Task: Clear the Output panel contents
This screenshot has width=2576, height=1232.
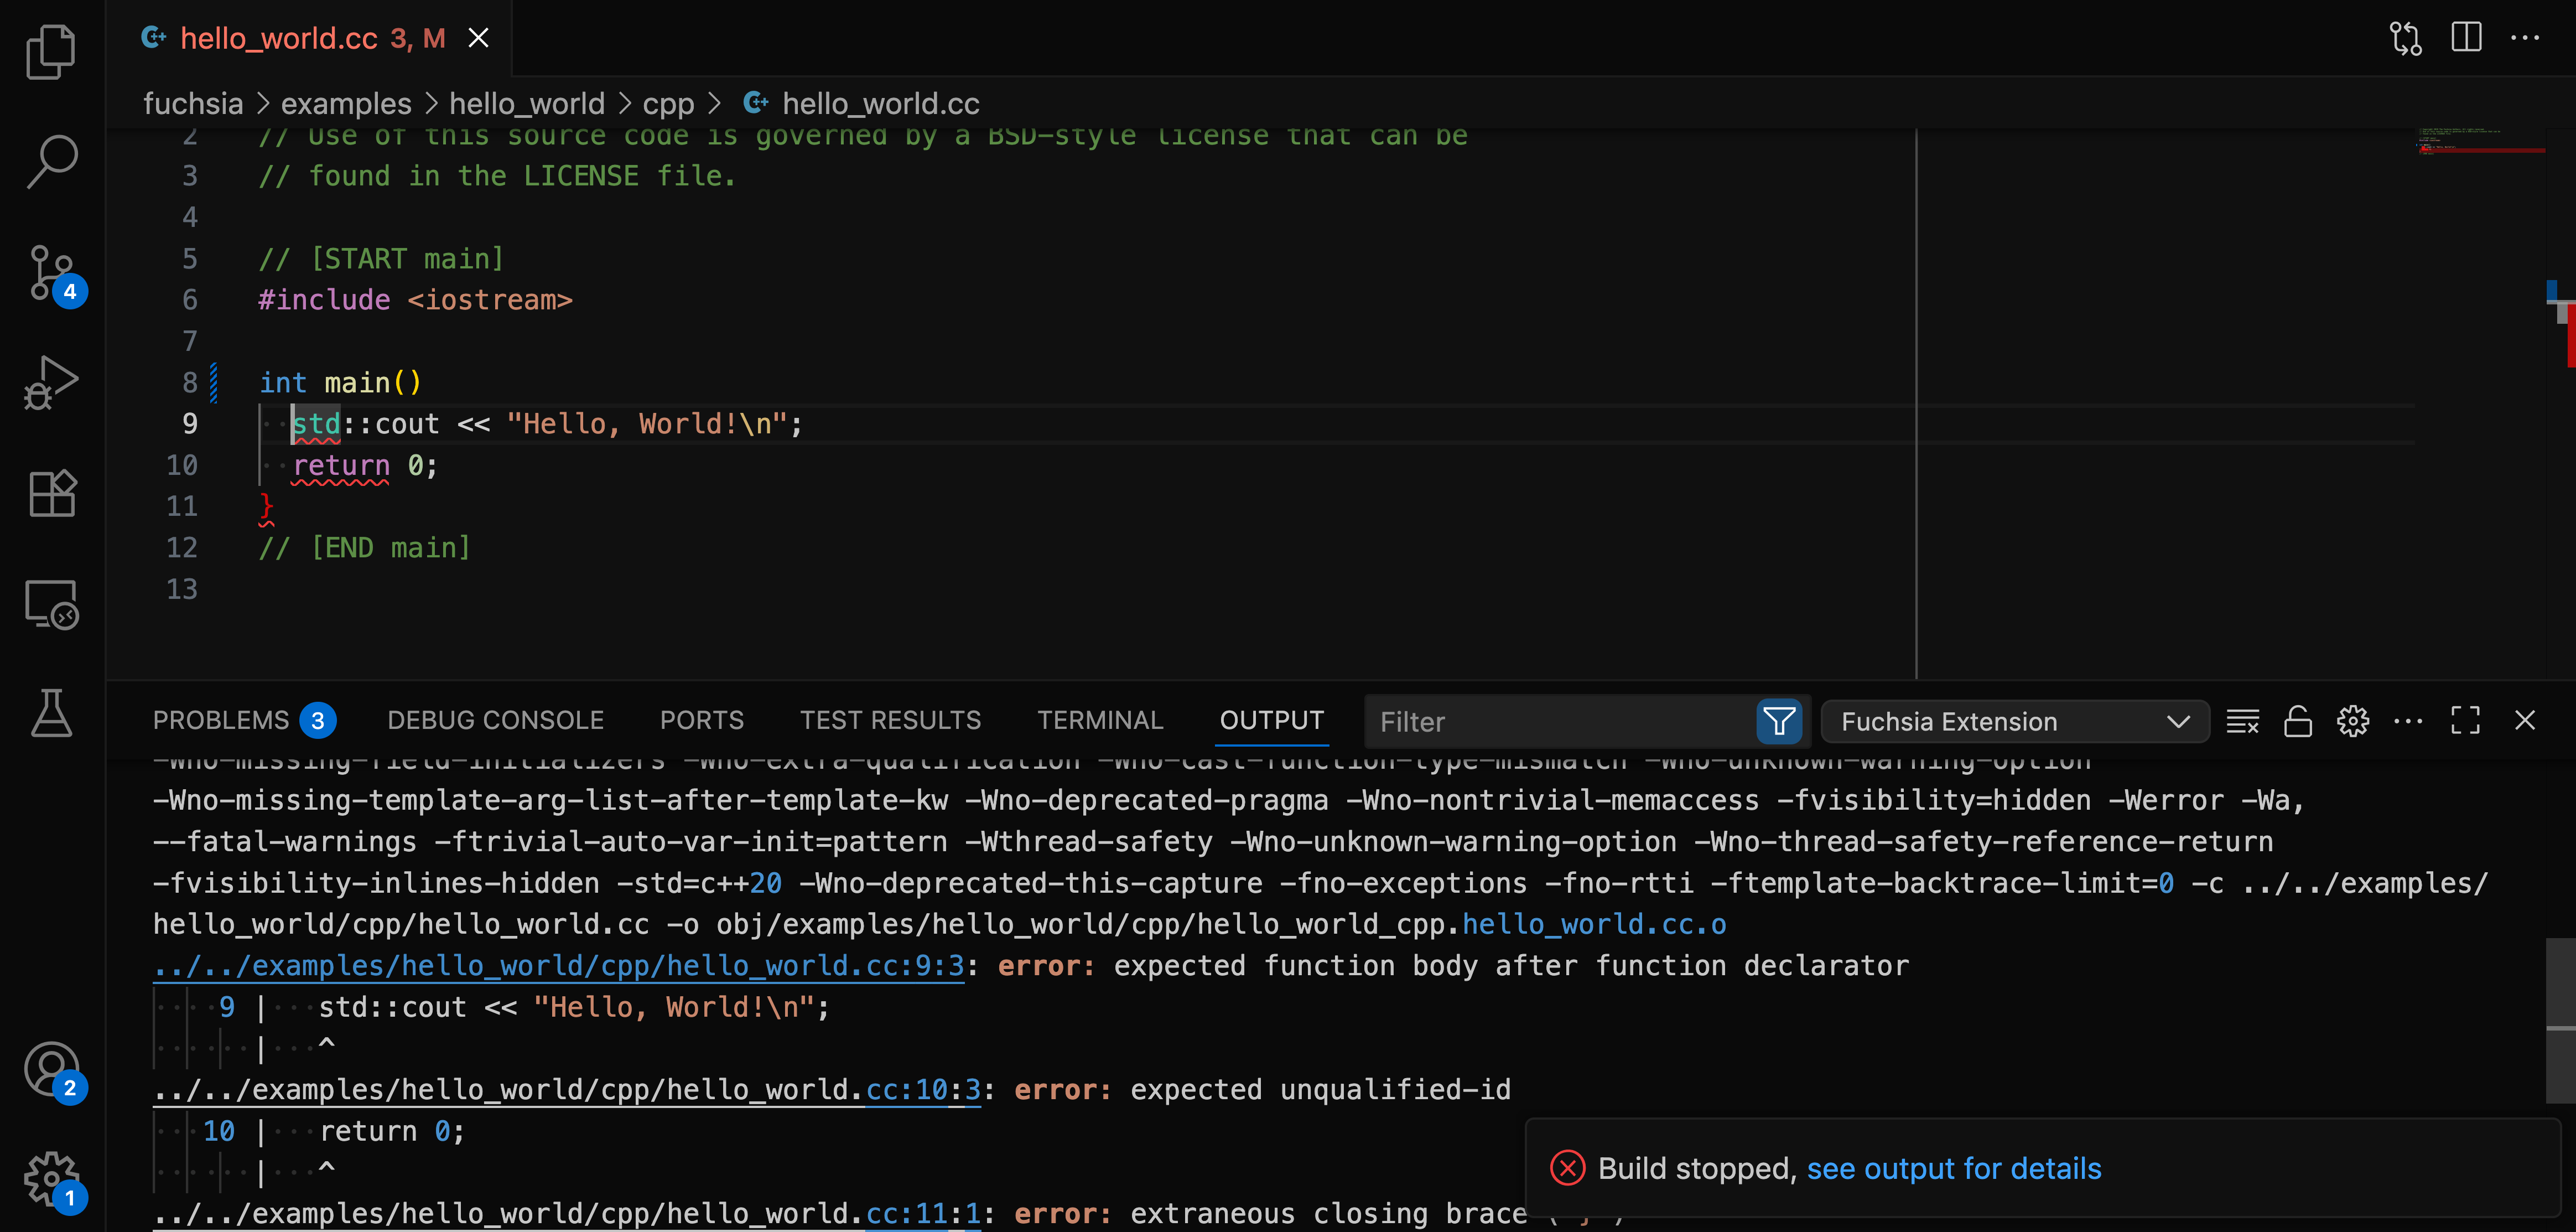Action: click(2243, 720)
